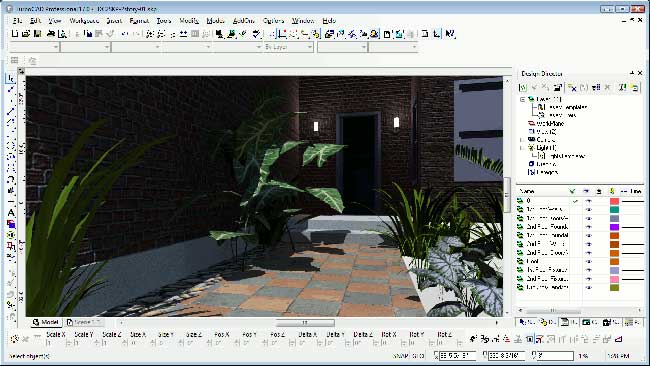Toggle eye on the purple swatch layer row
The width and height of the screenshot is (650, 366).
(x=588, y=227)
